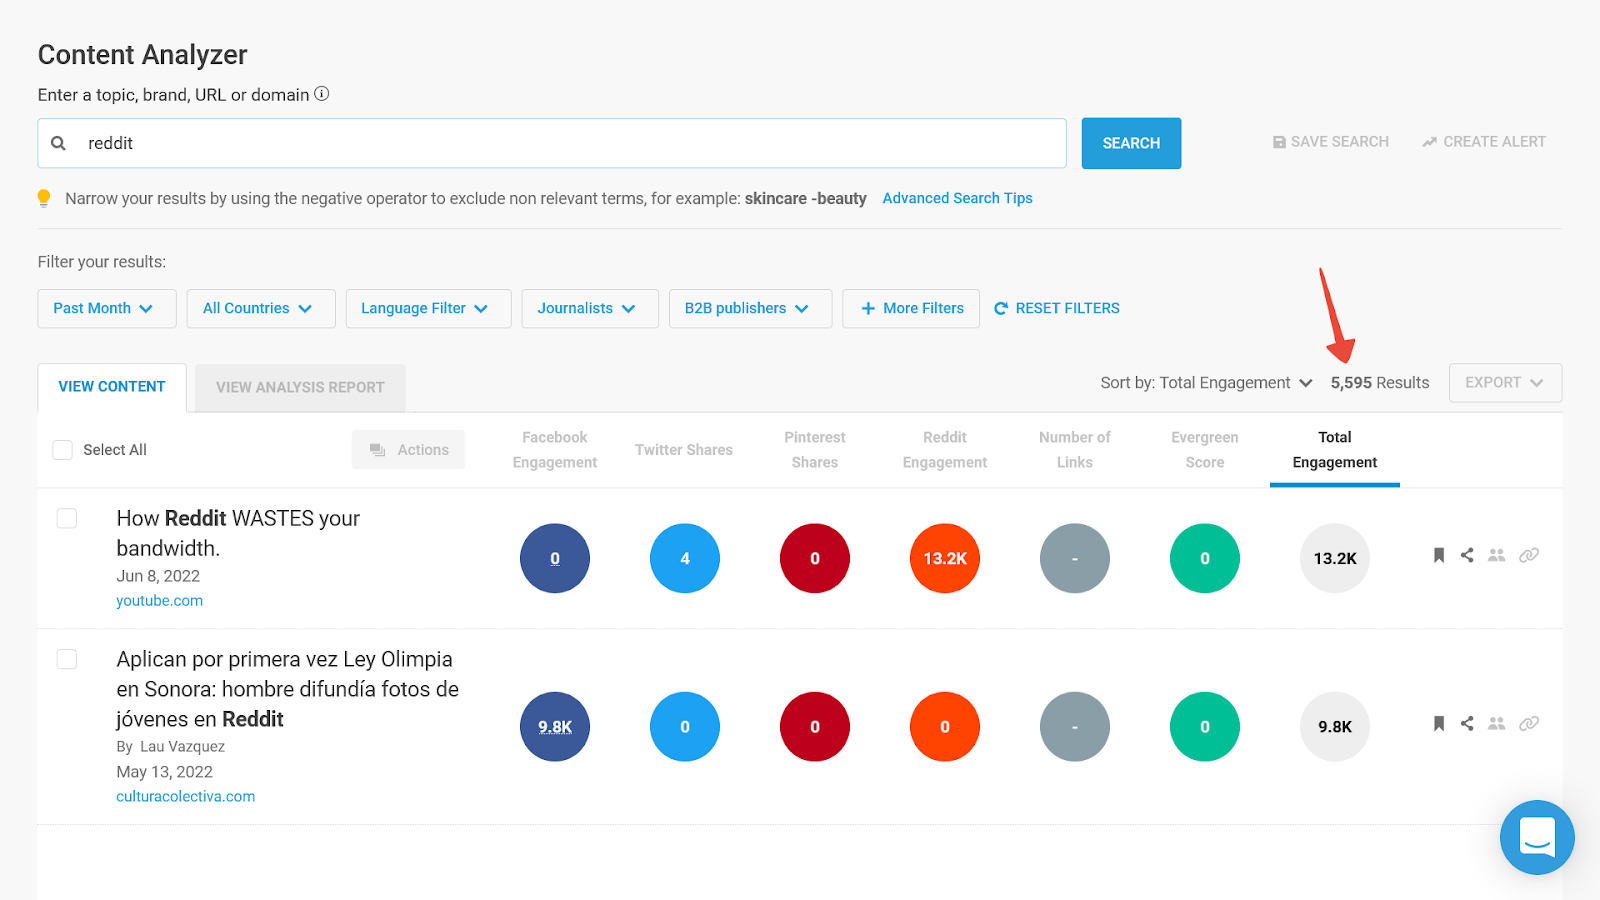The image size is (1600, 900).
Task: Click Create Alert
Action: point(1484,142)
